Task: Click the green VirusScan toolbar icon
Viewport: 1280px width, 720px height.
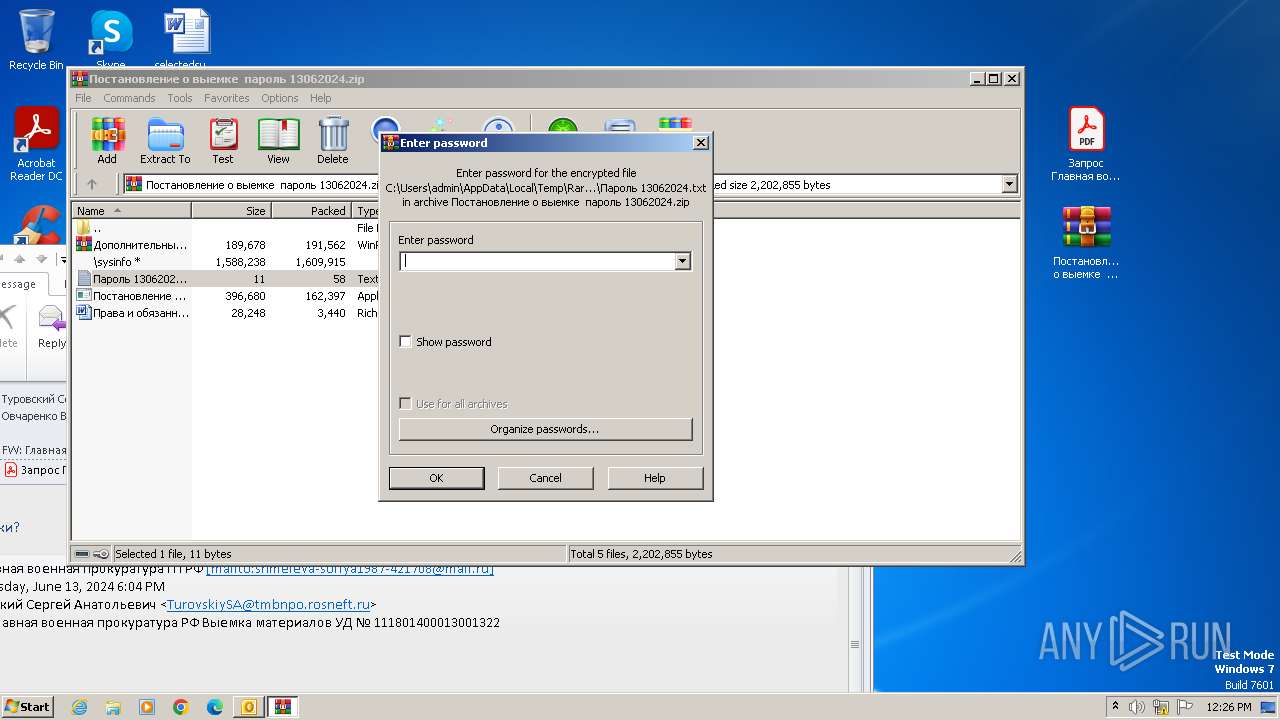Action: coord(563,128)
